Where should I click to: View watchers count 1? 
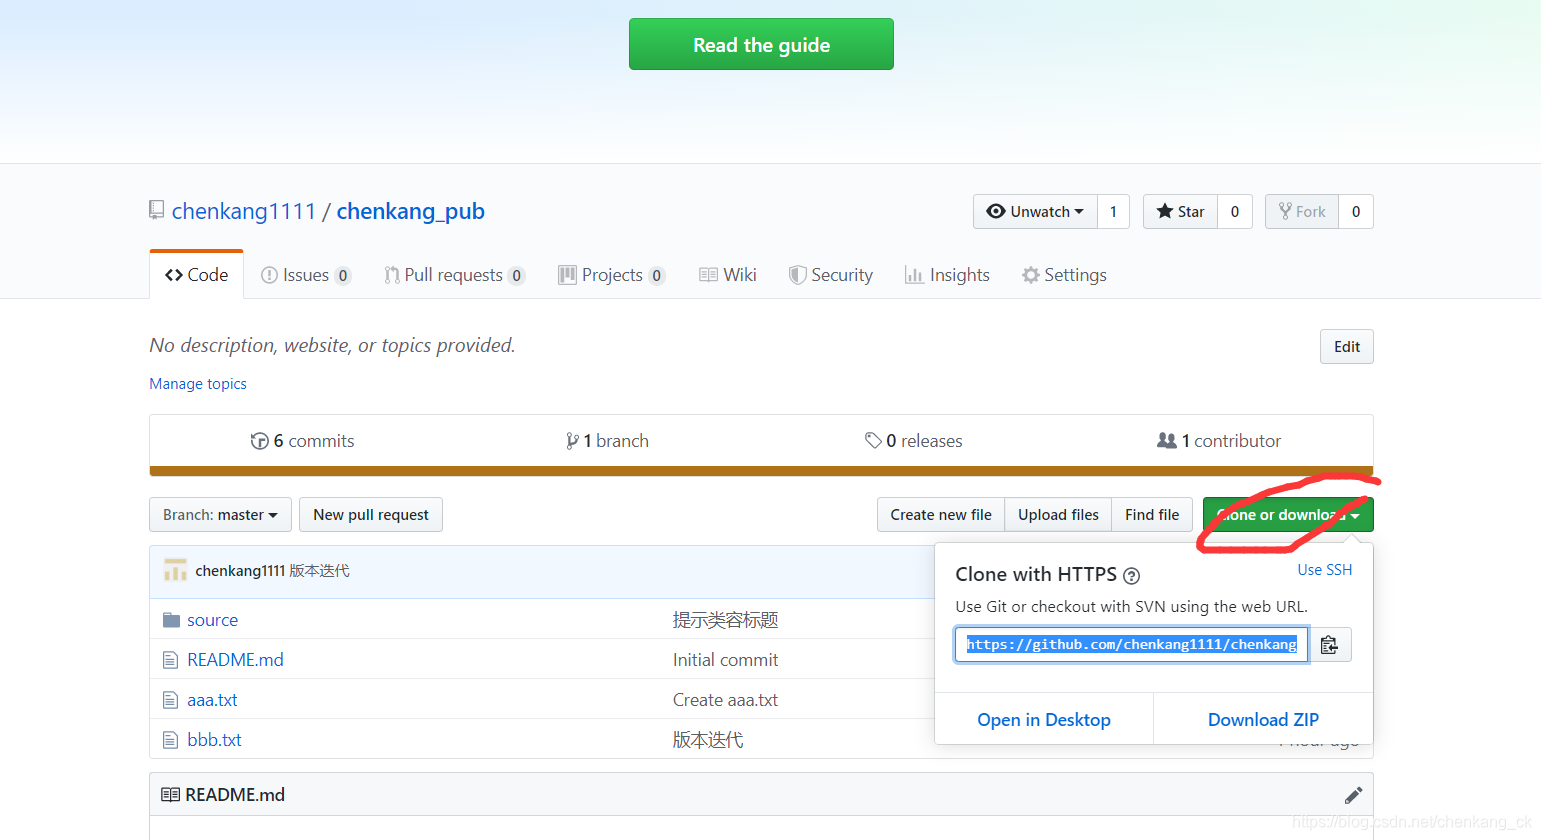click(1113, 211)
